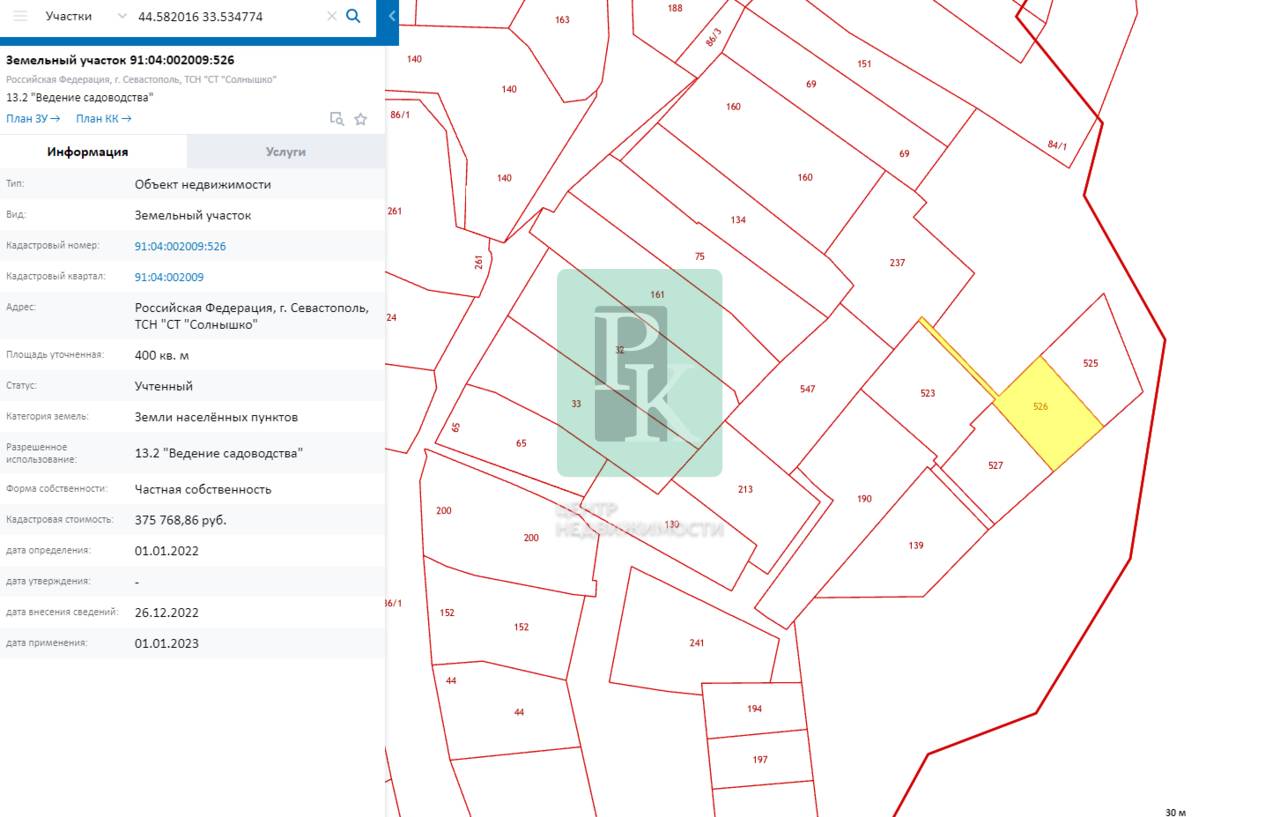
Task: Switch to the Услуги tab
Action: pos(286,152)
